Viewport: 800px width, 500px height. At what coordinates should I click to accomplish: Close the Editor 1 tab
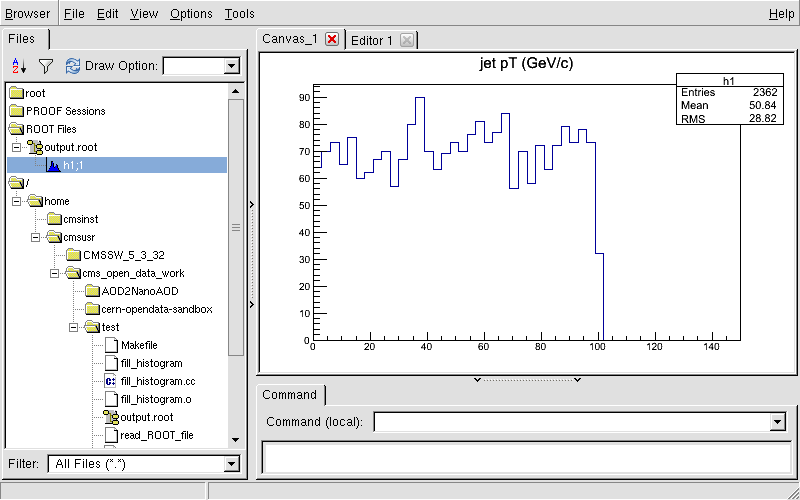[x=406, y=40]
